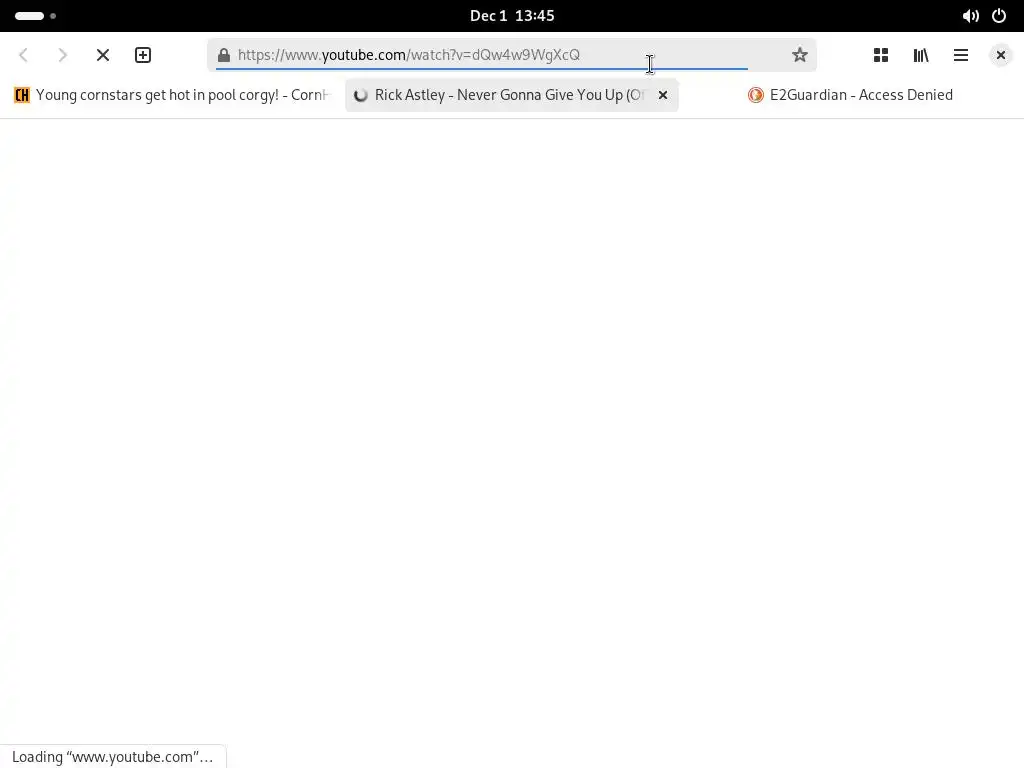Stop loading the current page
The width and height of the screenshot is (1024, 768).
(103, 55)
